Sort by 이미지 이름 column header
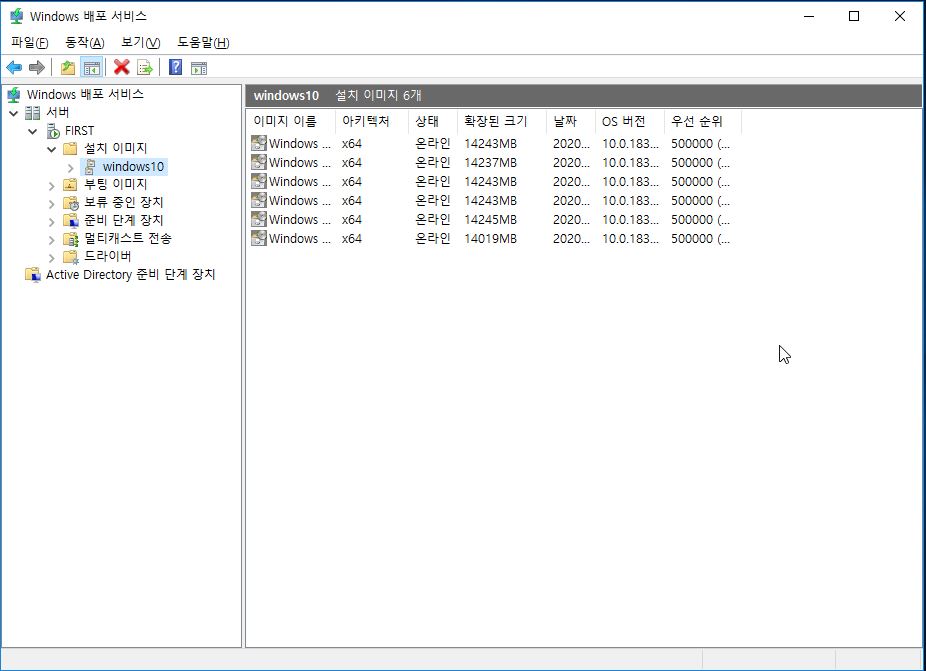The height and width of the screenshot is (671, 926). (291, 121)
